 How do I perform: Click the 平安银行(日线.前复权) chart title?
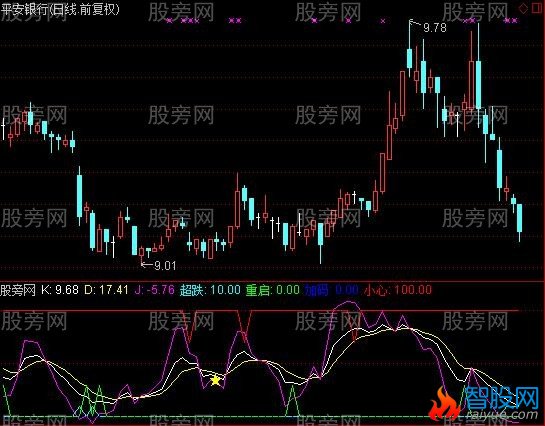tap(60, 9)
